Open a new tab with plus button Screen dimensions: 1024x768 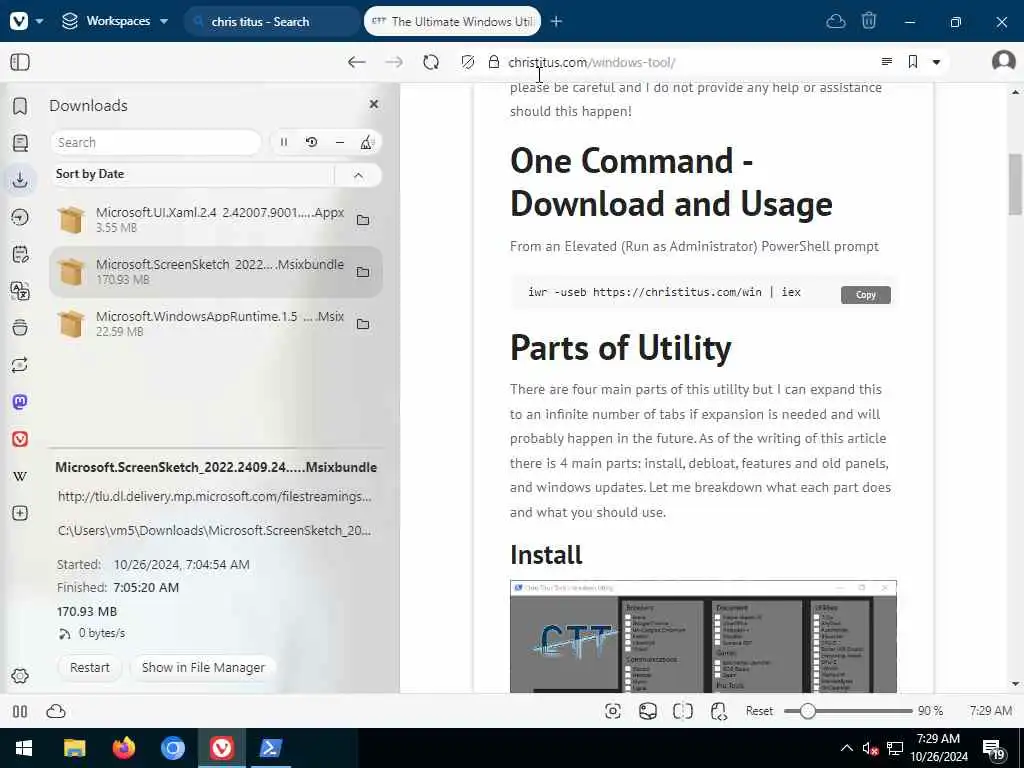pos(556,22)
